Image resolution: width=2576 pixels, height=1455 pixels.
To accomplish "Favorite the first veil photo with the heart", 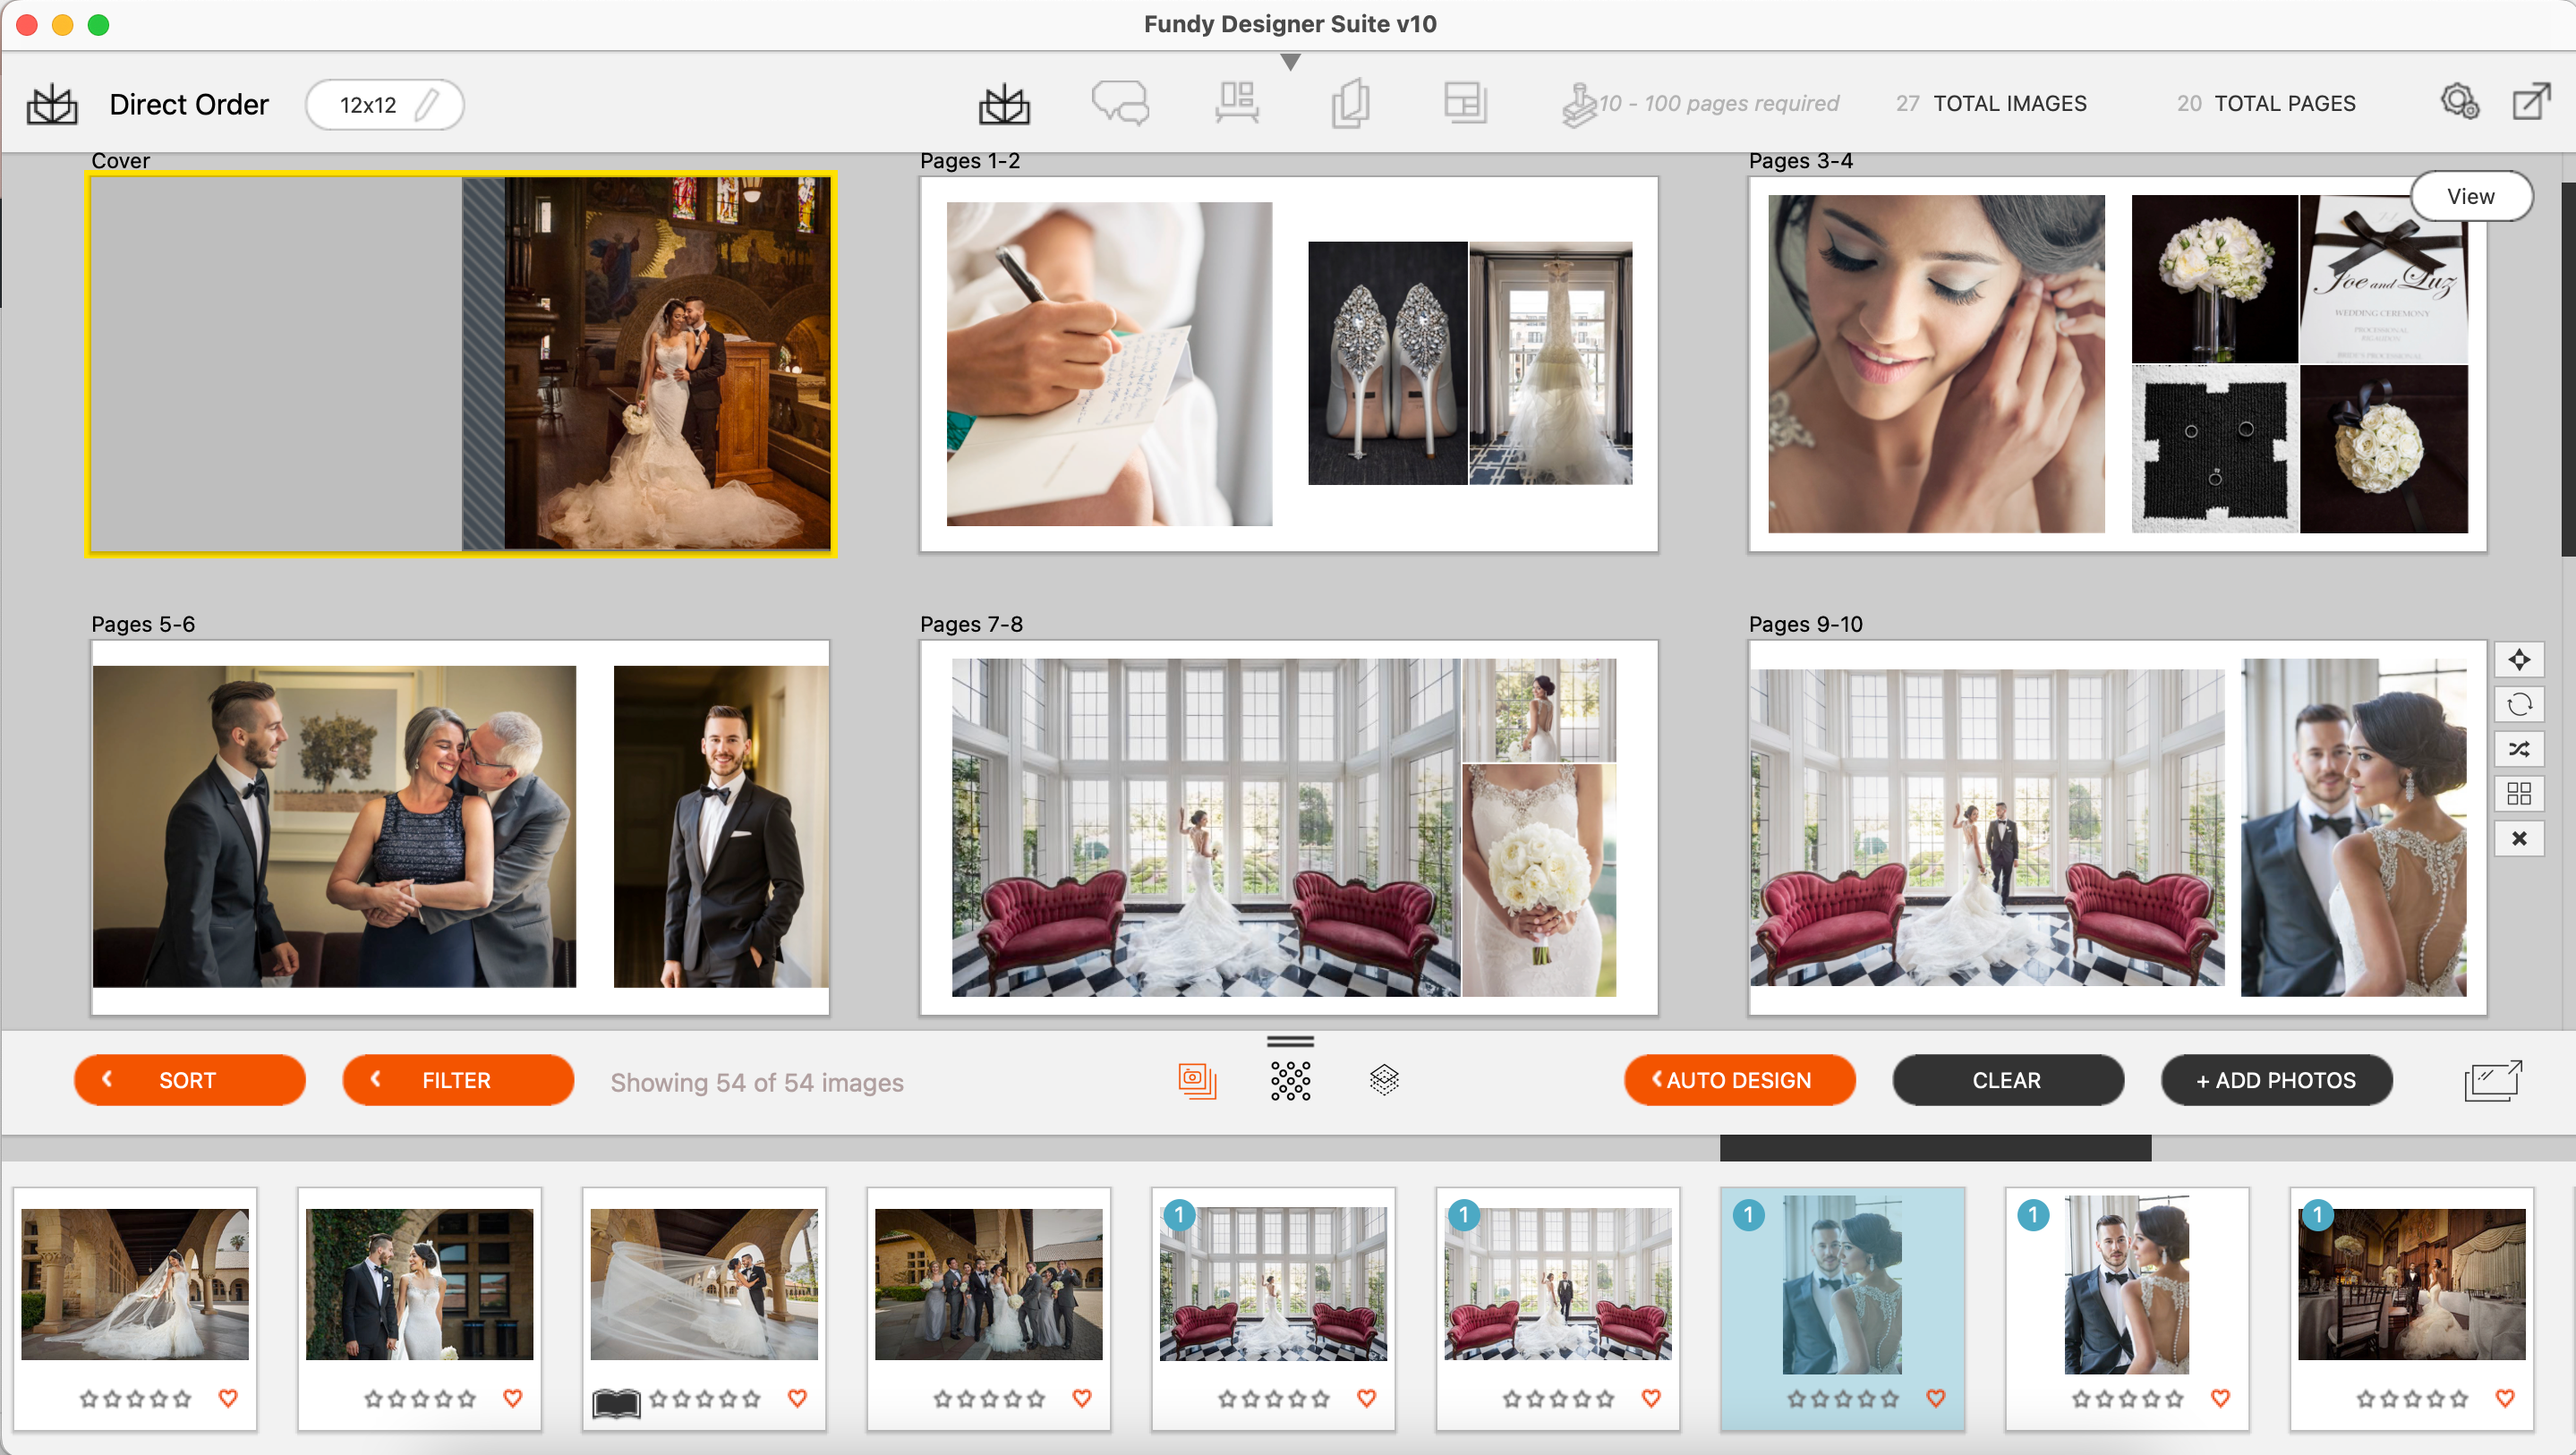I will click(230, 1399).
